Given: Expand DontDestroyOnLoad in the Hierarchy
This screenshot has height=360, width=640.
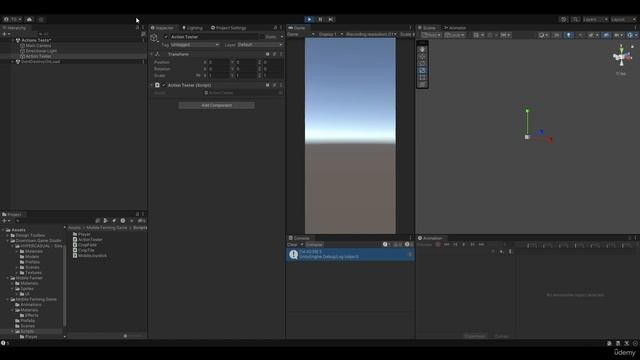Looking at the screenshot, I should [x=13, y=62].
